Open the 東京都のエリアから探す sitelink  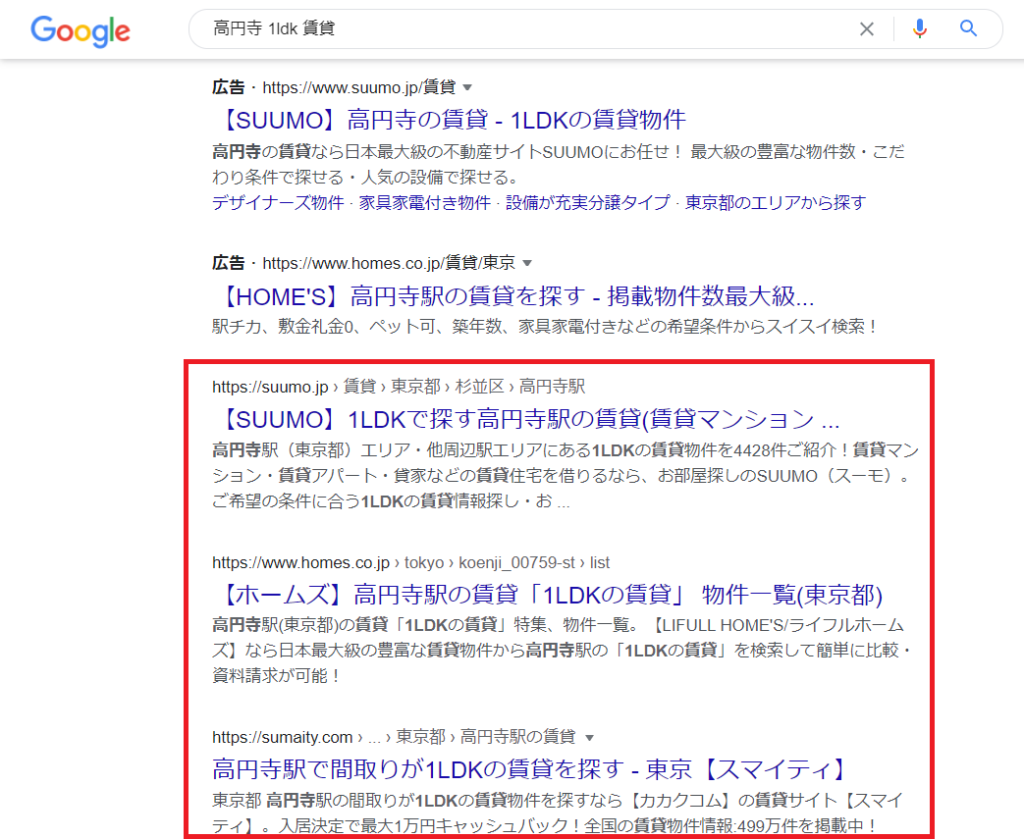775,203
